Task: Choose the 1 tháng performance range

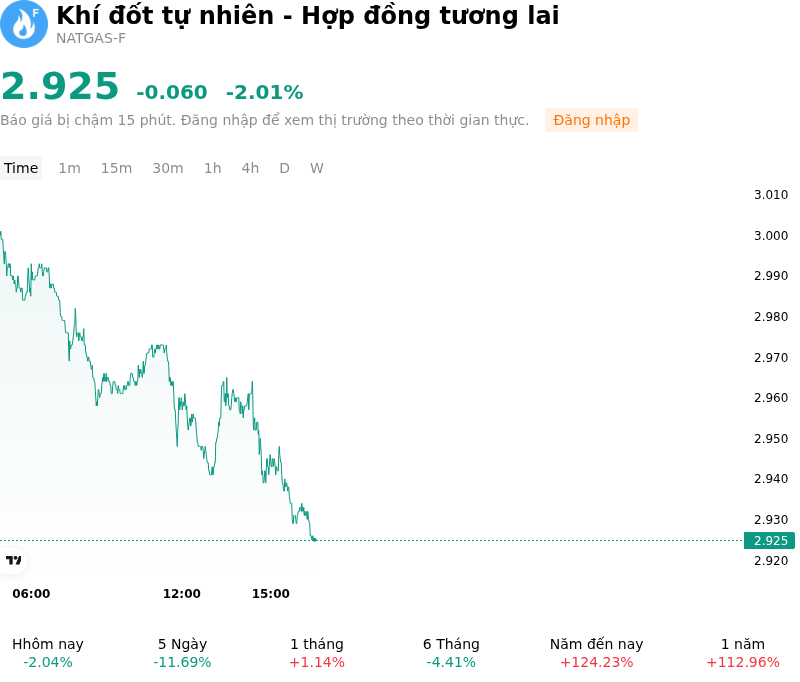Action: tap(317, 653)
